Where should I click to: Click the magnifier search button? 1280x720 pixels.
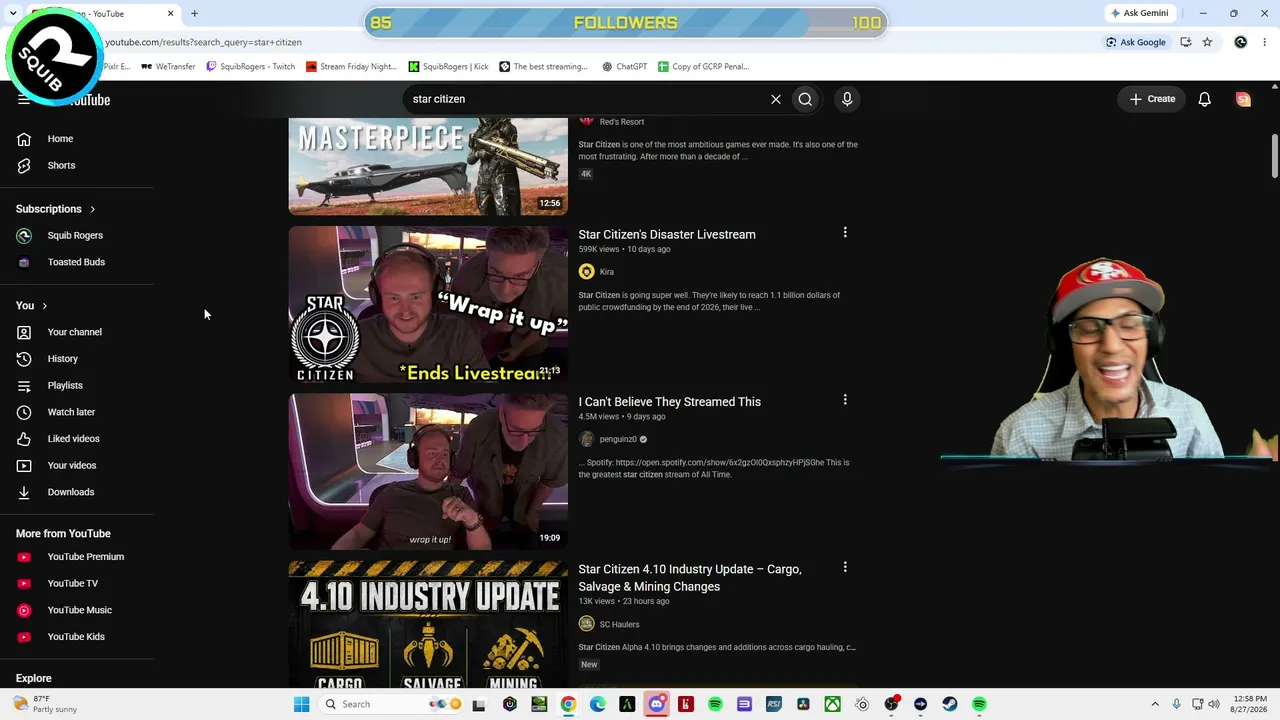[805, 99]
